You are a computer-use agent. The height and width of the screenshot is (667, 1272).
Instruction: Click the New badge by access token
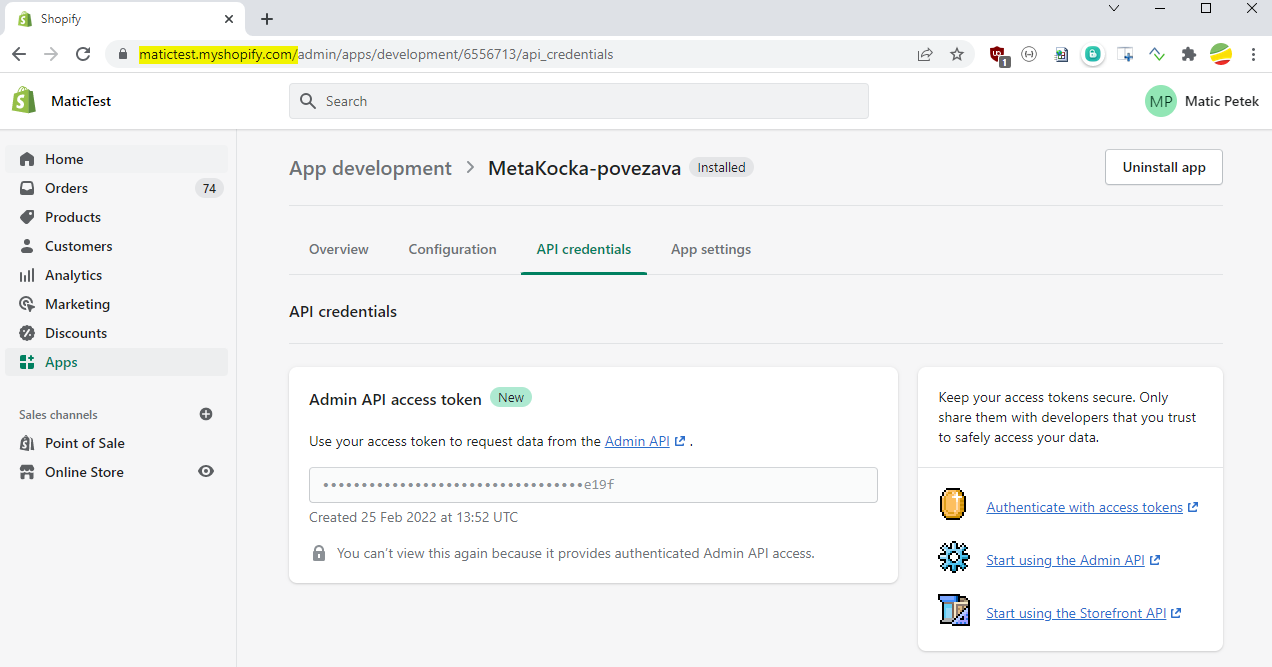tap(511, 397)
